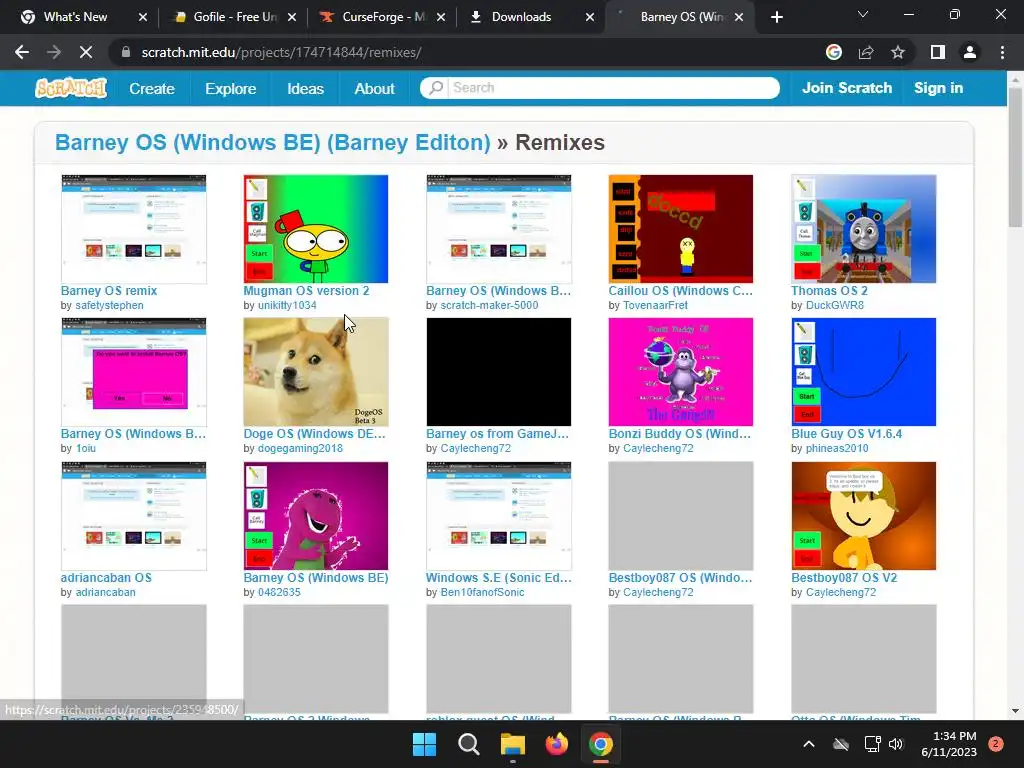Screen dimensions: 1024x768
Task: Open the Create menu item
Action: [152, 88]
